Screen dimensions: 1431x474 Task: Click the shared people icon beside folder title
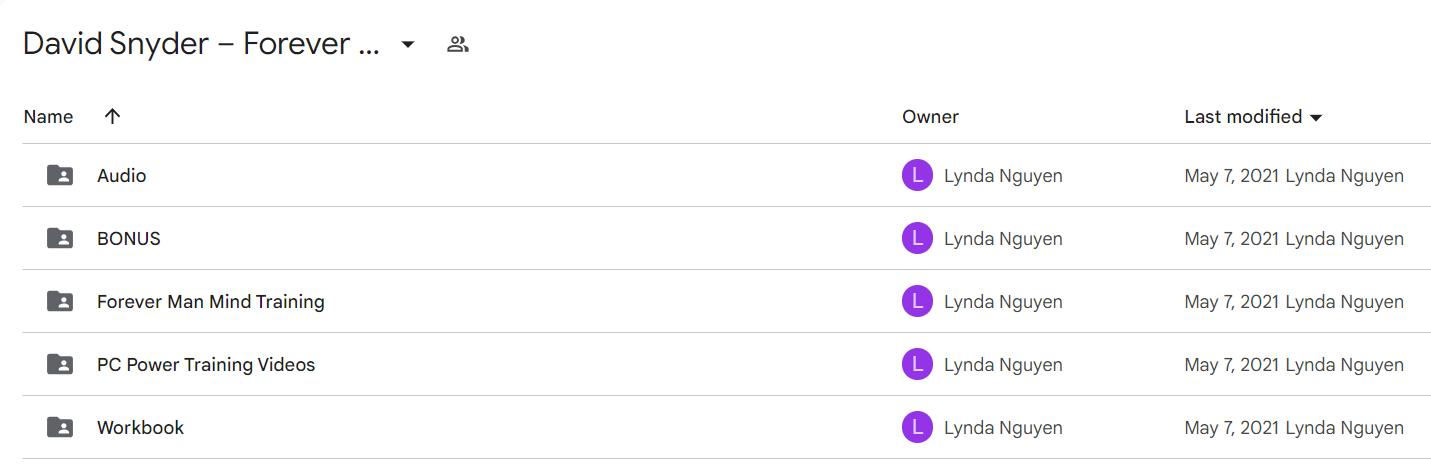[458, 44]
